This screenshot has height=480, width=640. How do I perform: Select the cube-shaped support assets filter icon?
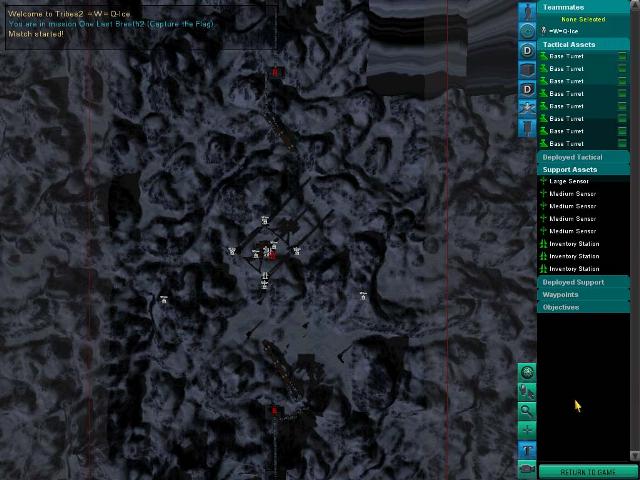(527, 70)
